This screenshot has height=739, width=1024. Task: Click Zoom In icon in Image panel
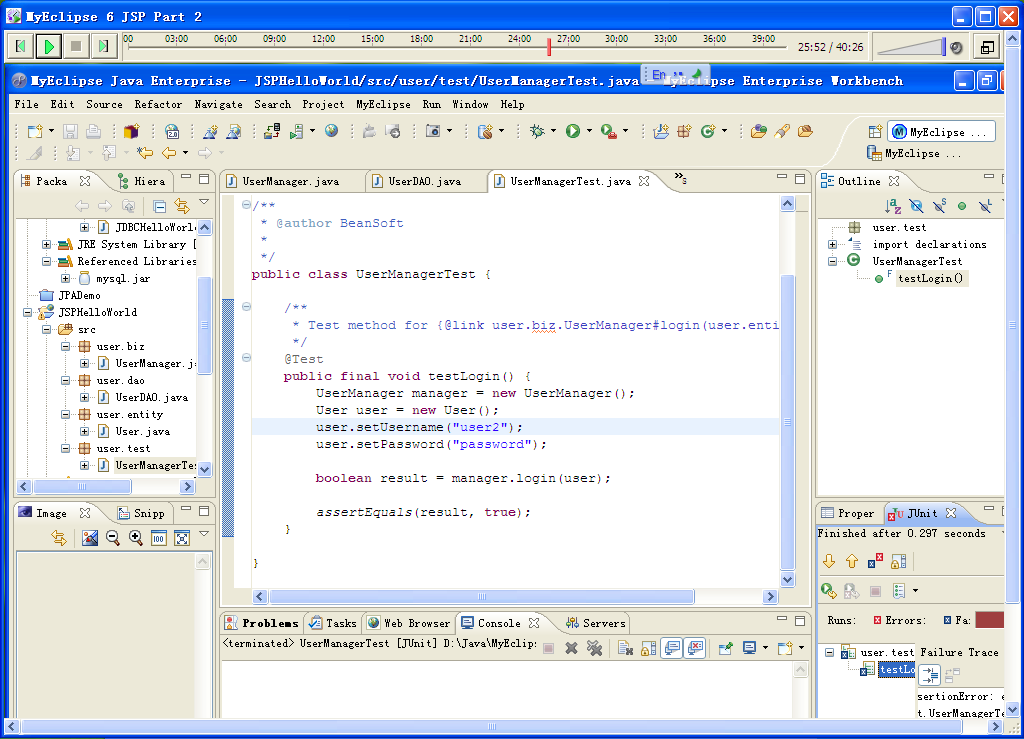(135, 538)
